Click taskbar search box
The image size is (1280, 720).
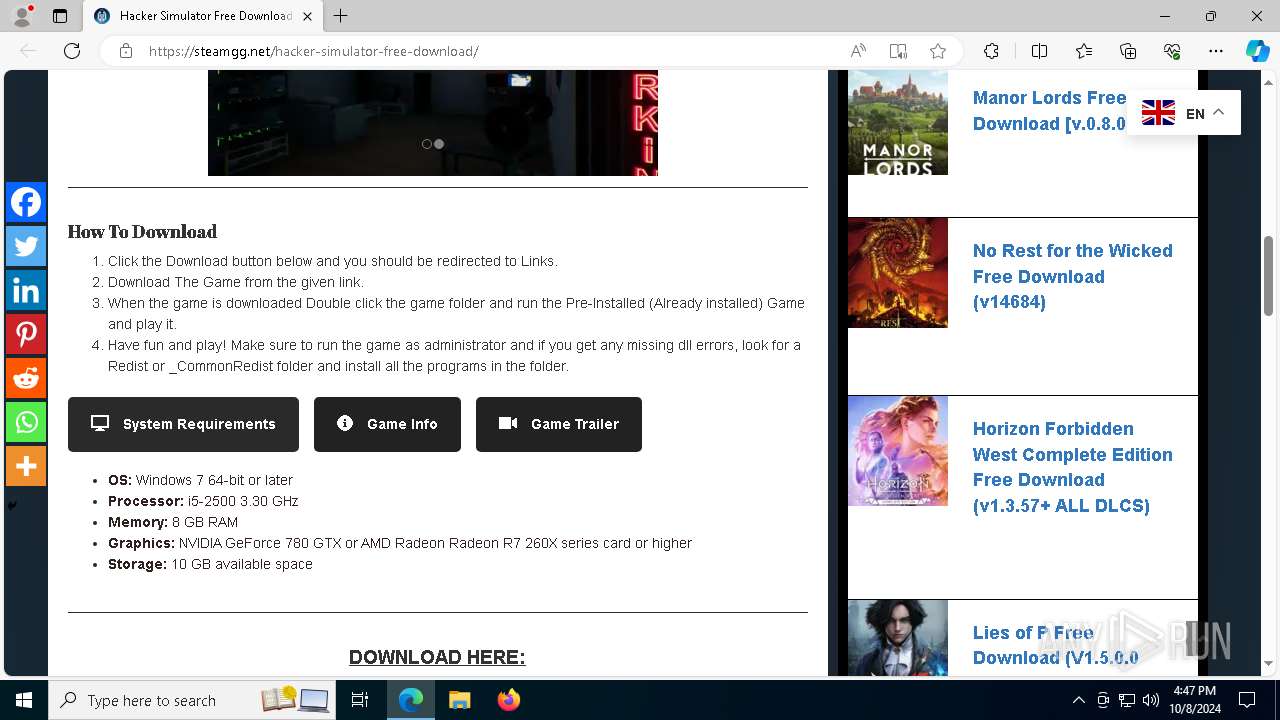[x=194, y=700]
